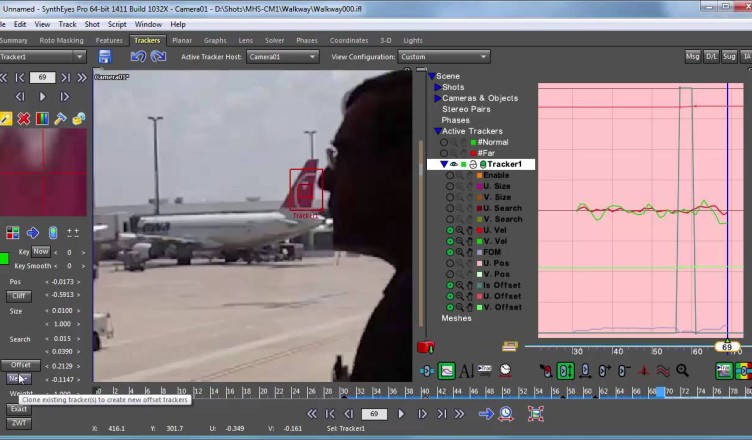Click the red delete-to-graph cube icon

pyautogui.click(x=425, y=347)
